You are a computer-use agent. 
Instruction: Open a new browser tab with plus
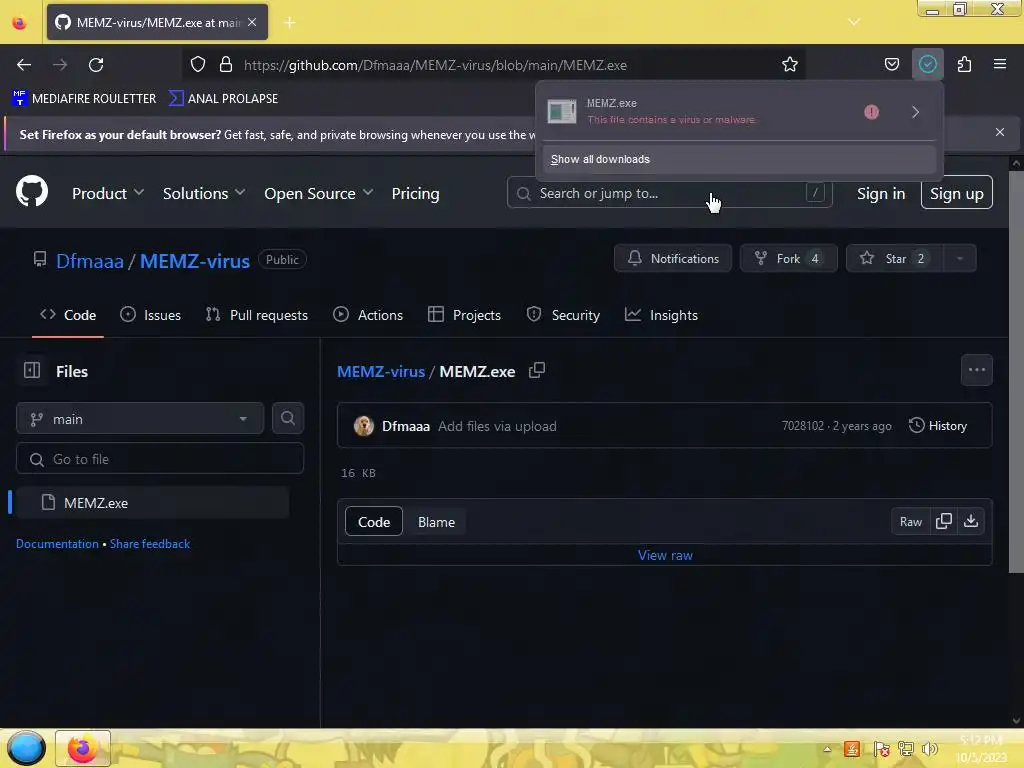coord(290,23)
